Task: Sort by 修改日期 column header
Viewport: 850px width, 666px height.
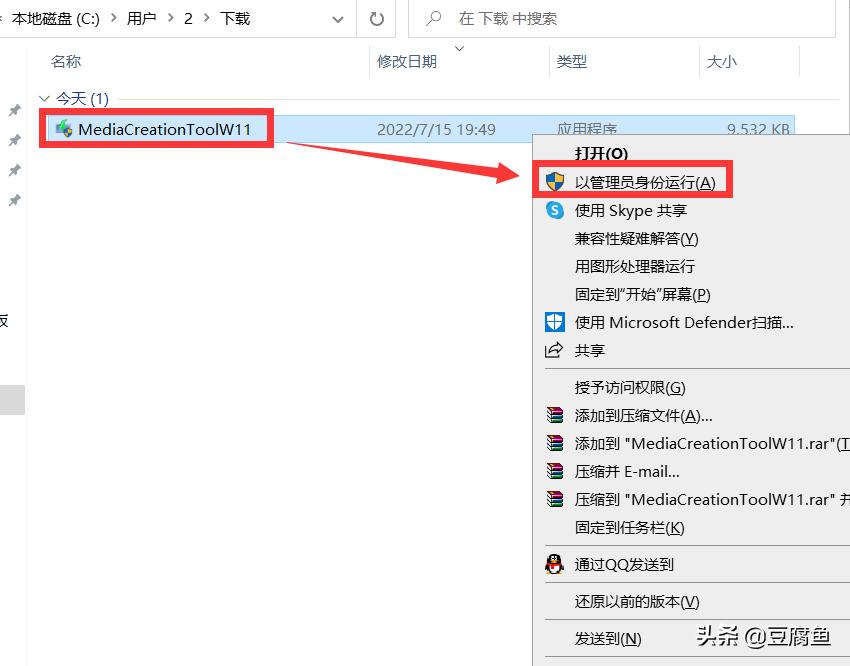Action: click(407, 62)
